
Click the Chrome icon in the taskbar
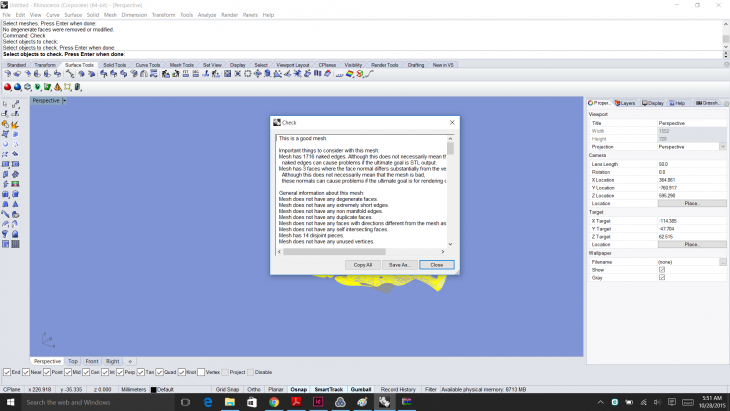274,402
